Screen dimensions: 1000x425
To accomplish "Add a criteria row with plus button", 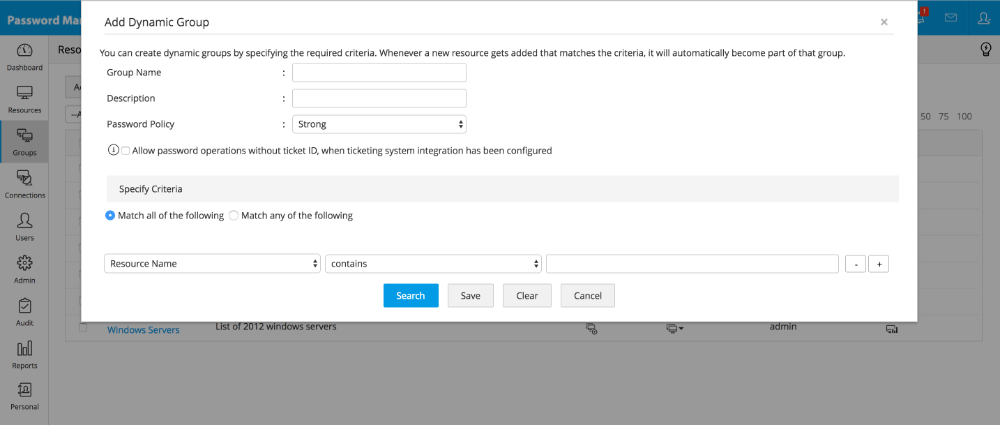I will click(878, 264).
